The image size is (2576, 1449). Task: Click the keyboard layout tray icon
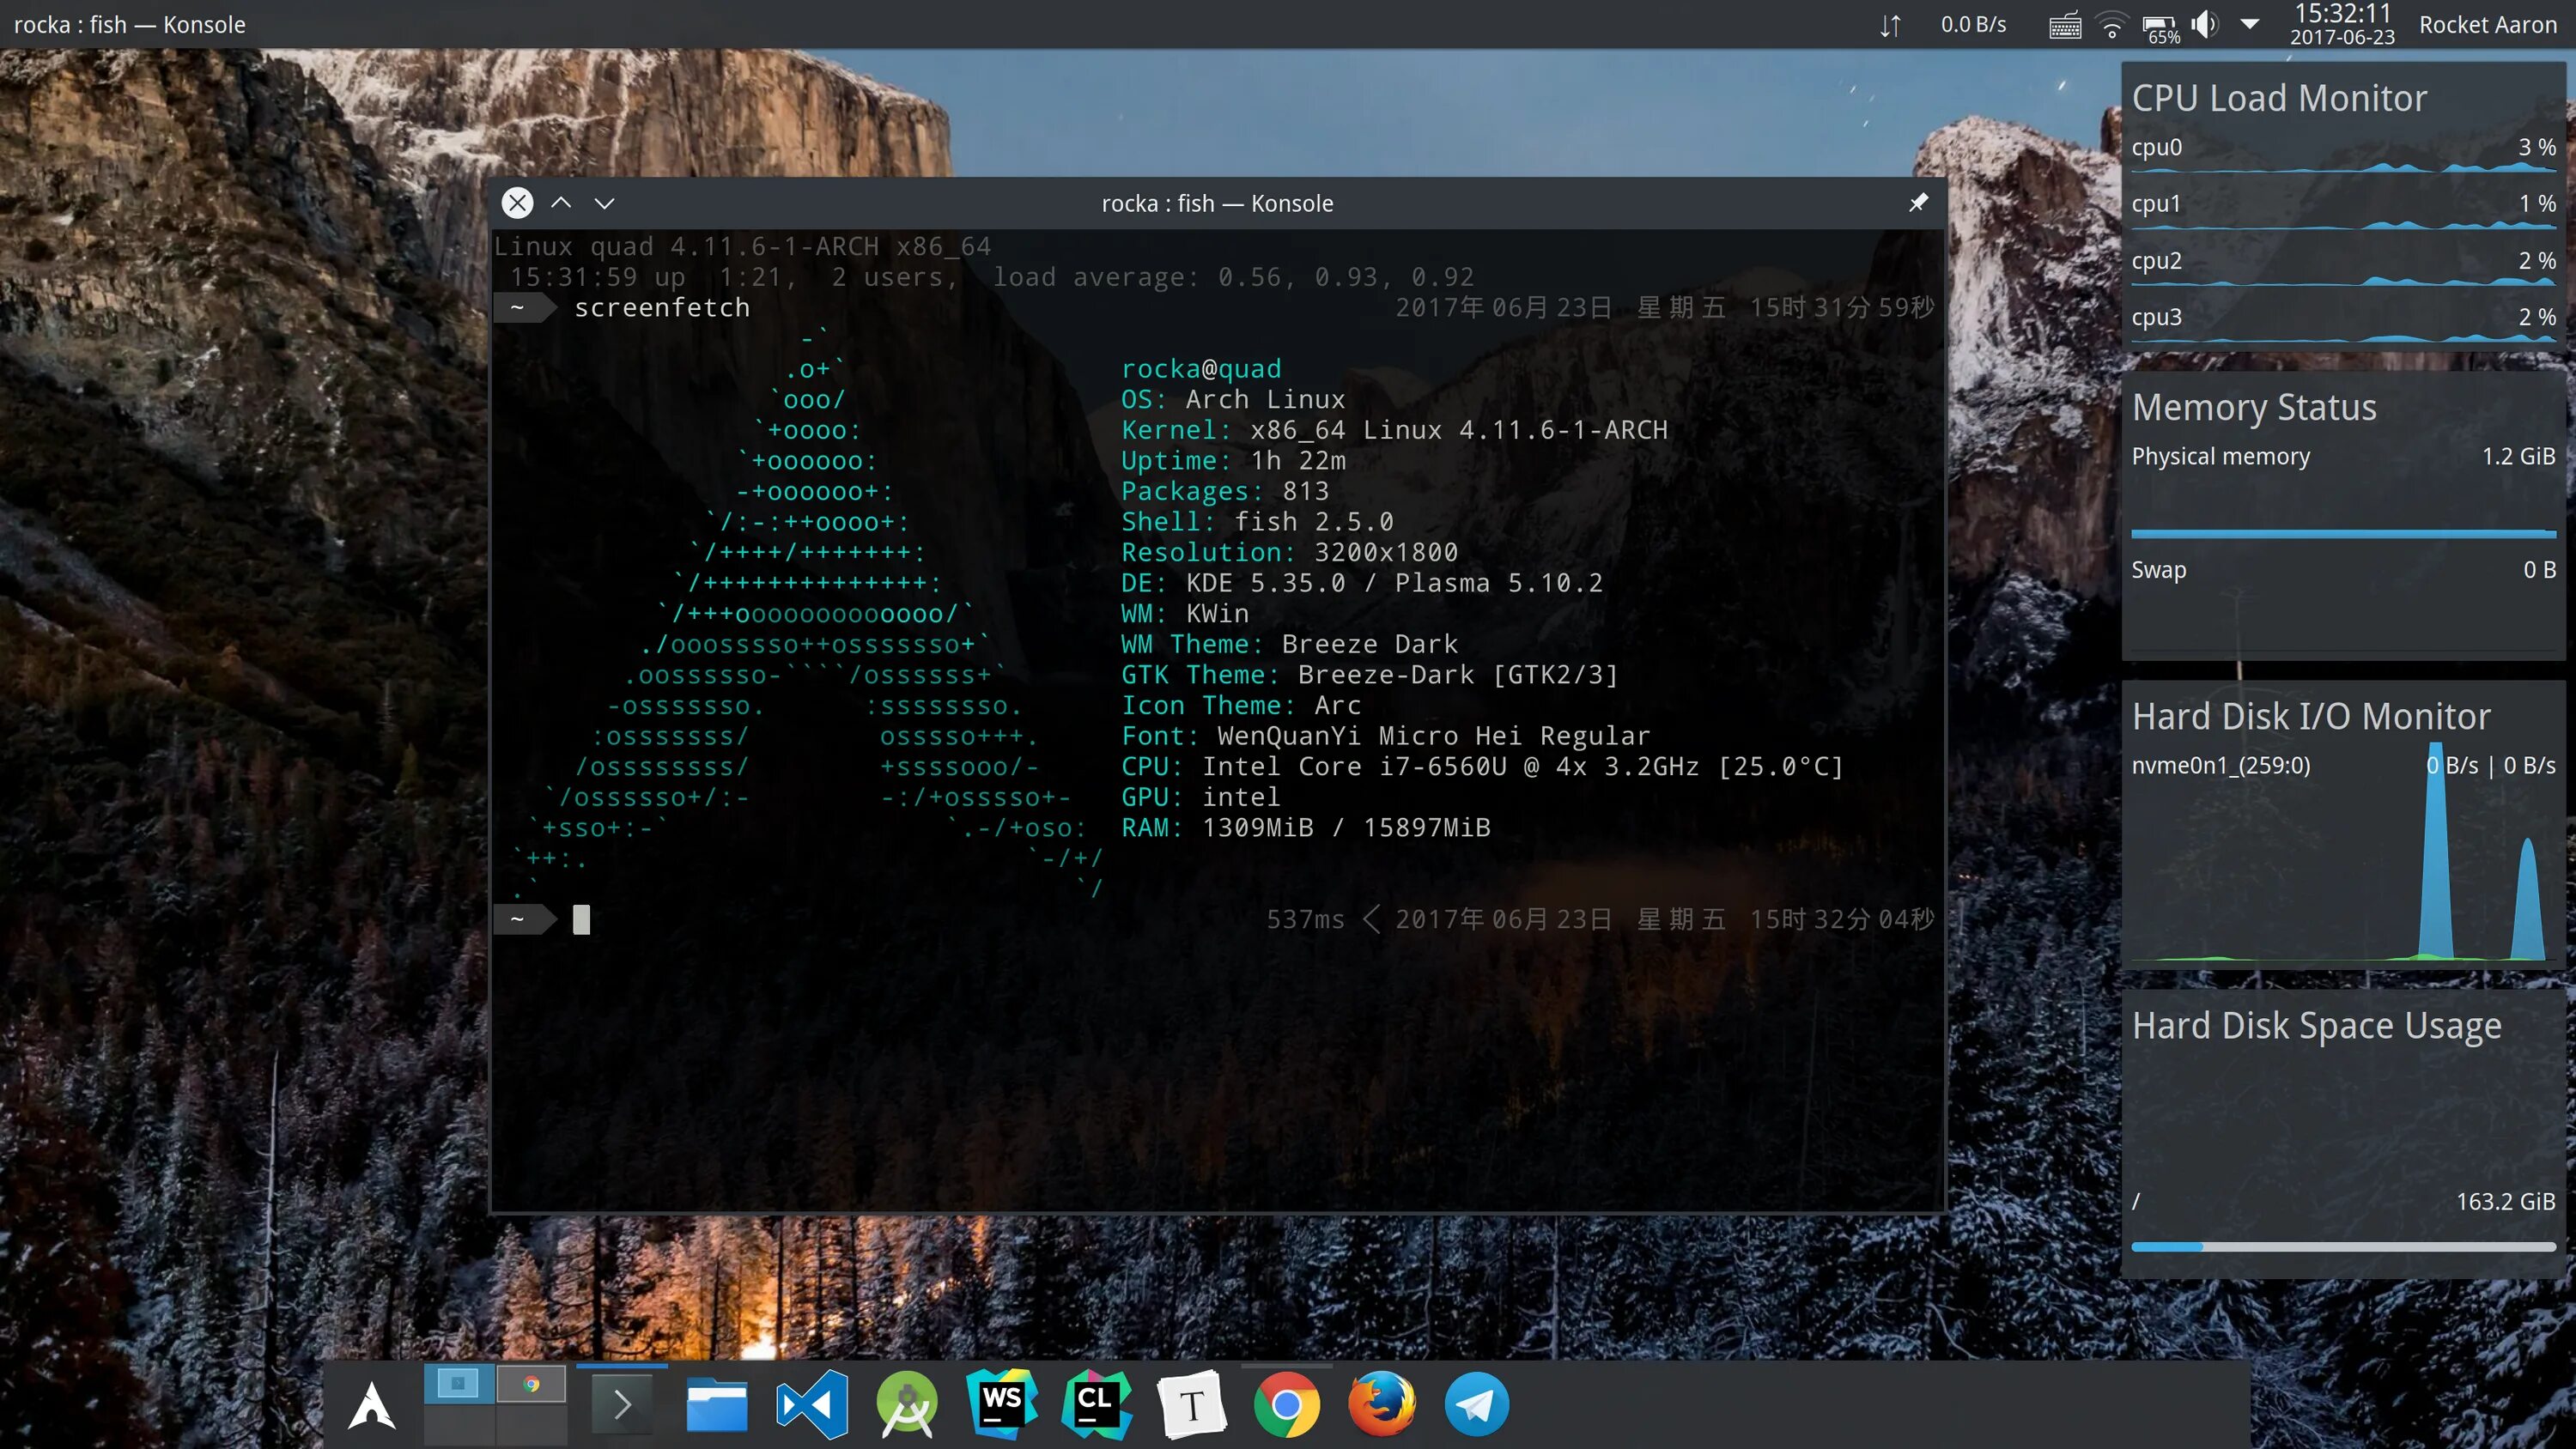2065,25
